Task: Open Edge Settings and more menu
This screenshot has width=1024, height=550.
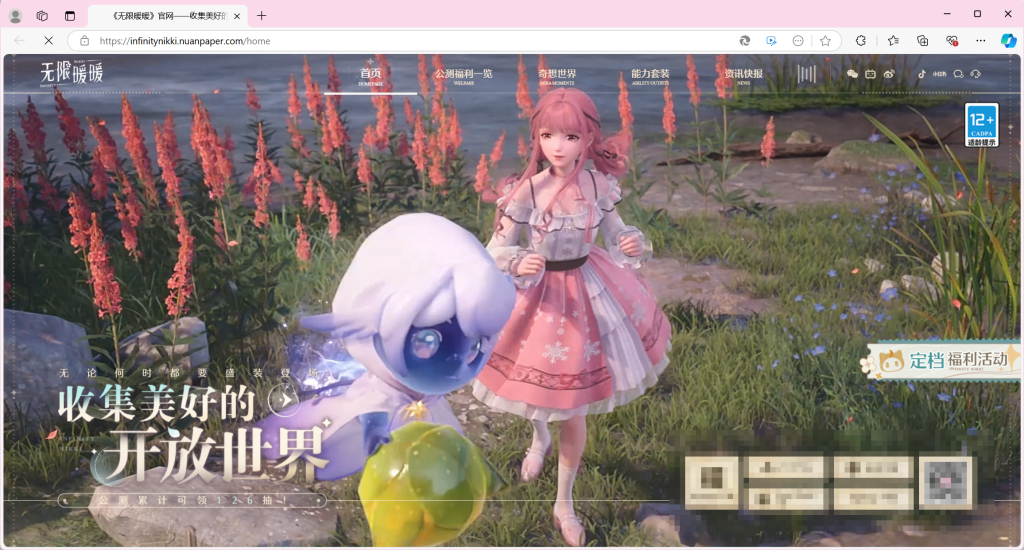Action: 981,40
